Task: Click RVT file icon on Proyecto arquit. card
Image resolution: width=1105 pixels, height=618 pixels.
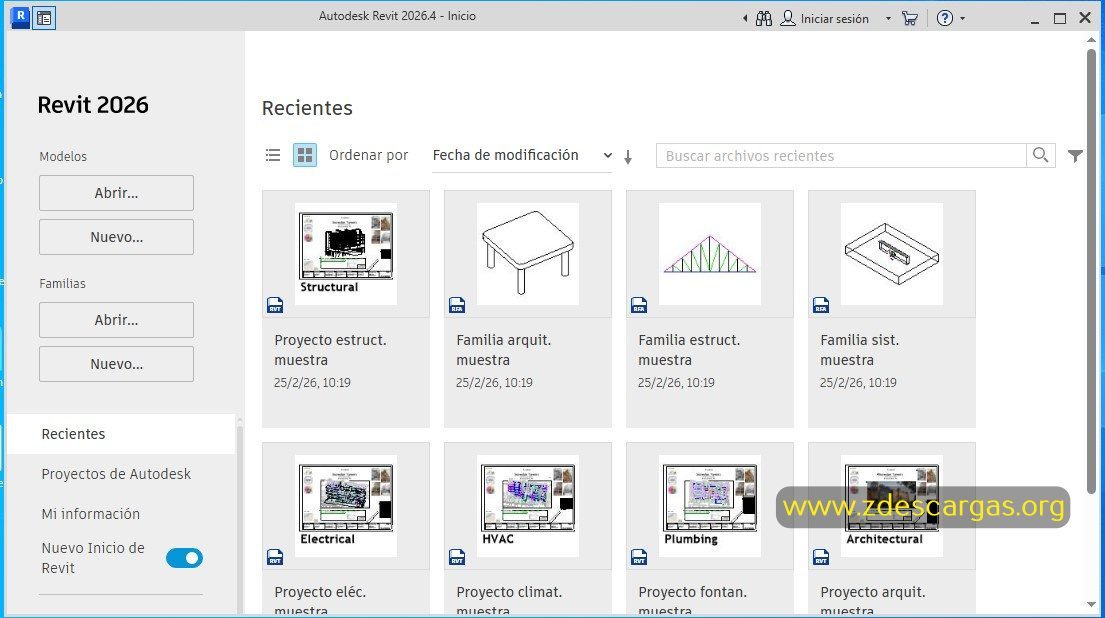Action: coord(820,557)
